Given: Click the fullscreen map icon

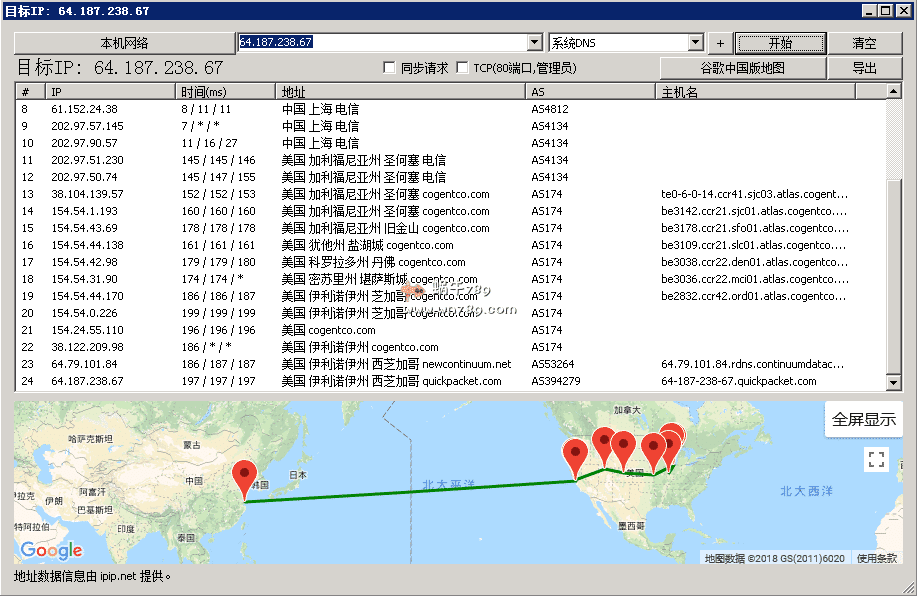Looking at the screenshot, I should 876,459.
